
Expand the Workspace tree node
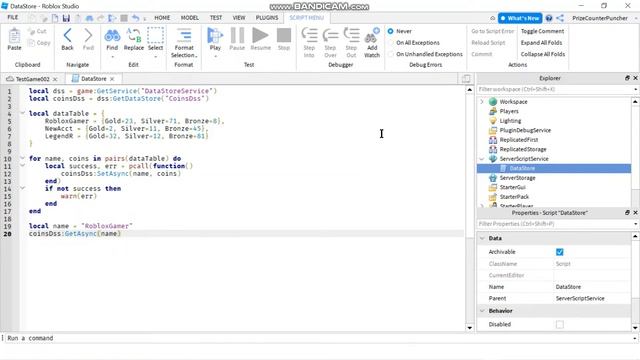pos(482,102)
